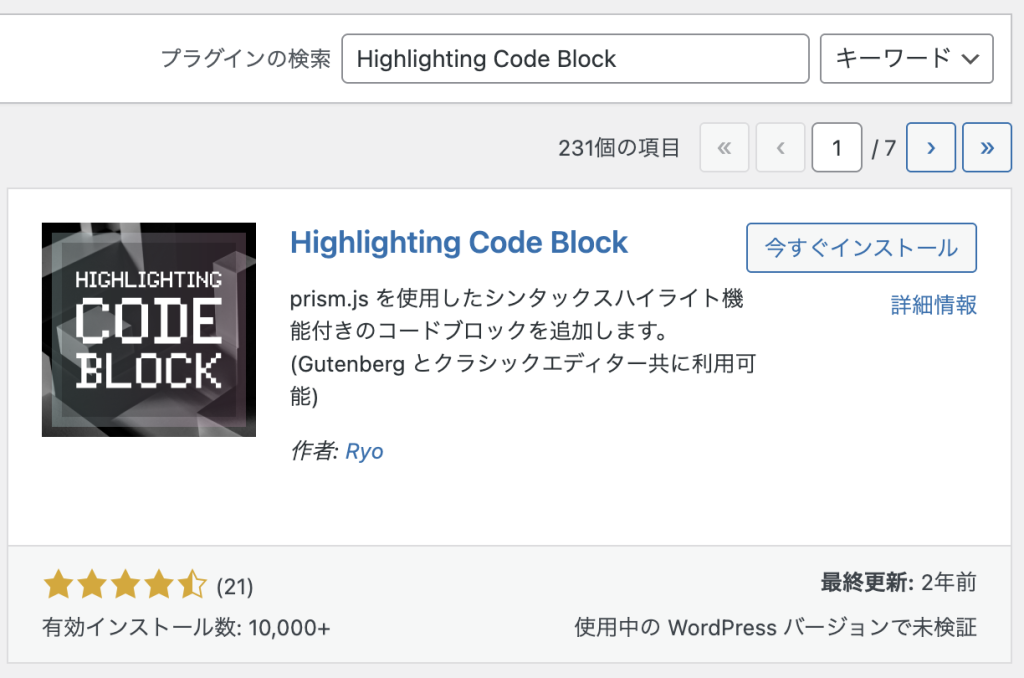This screenshot has height=678, width=1024.
Task: Click the first page double-arrow button
Action: pyautogui.click(x=725, y=148)
